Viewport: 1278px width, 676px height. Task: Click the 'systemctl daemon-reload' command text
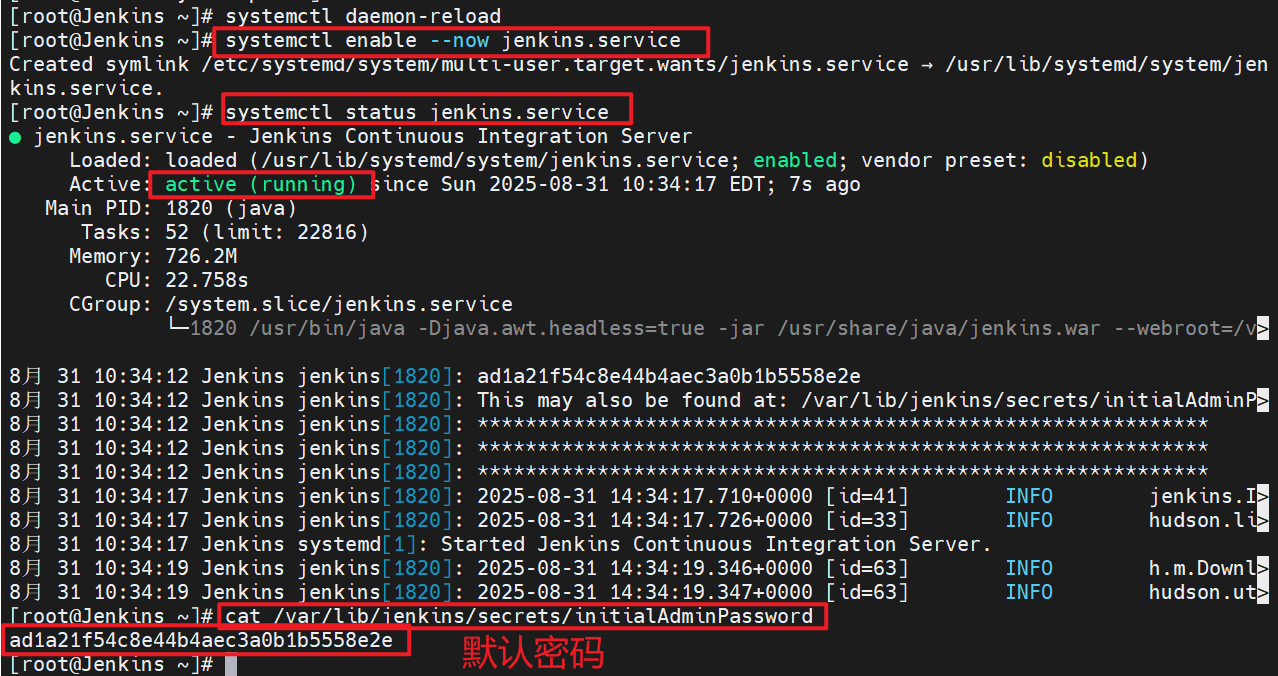pyautogui.click(x=364, y=16)
